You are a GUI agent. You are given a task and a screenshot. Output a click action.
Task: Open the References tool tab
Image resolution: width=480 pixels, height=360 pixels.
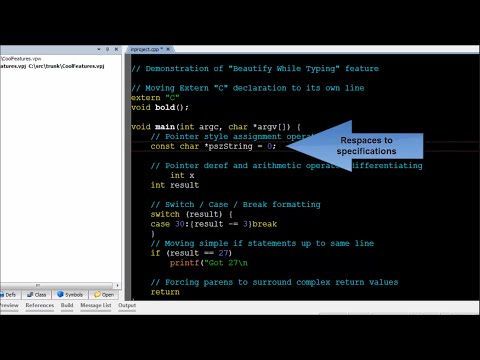click(x=40, y=305)
